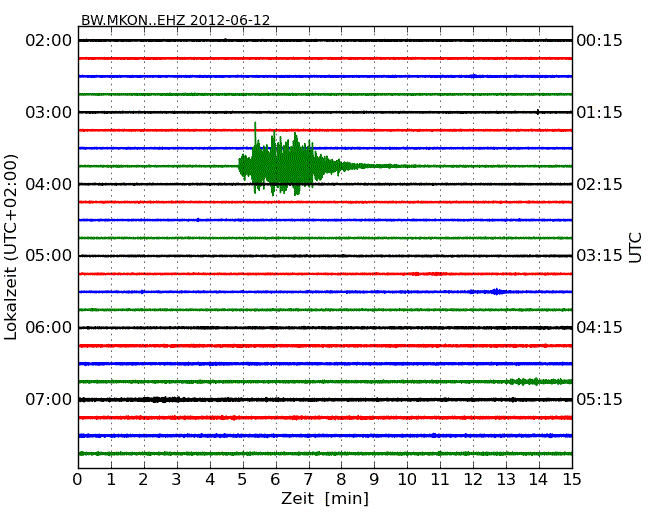650x520 pixels.
Task: Select the 01:15 UTC label
Action: pyautogui.click(x=599, y=112)
